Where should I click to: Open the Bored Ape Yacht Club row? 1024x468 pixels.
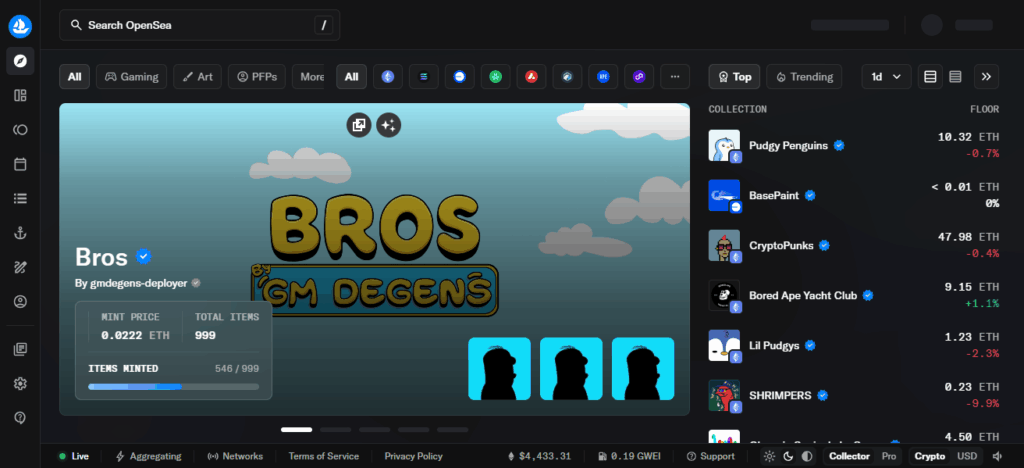854,295
